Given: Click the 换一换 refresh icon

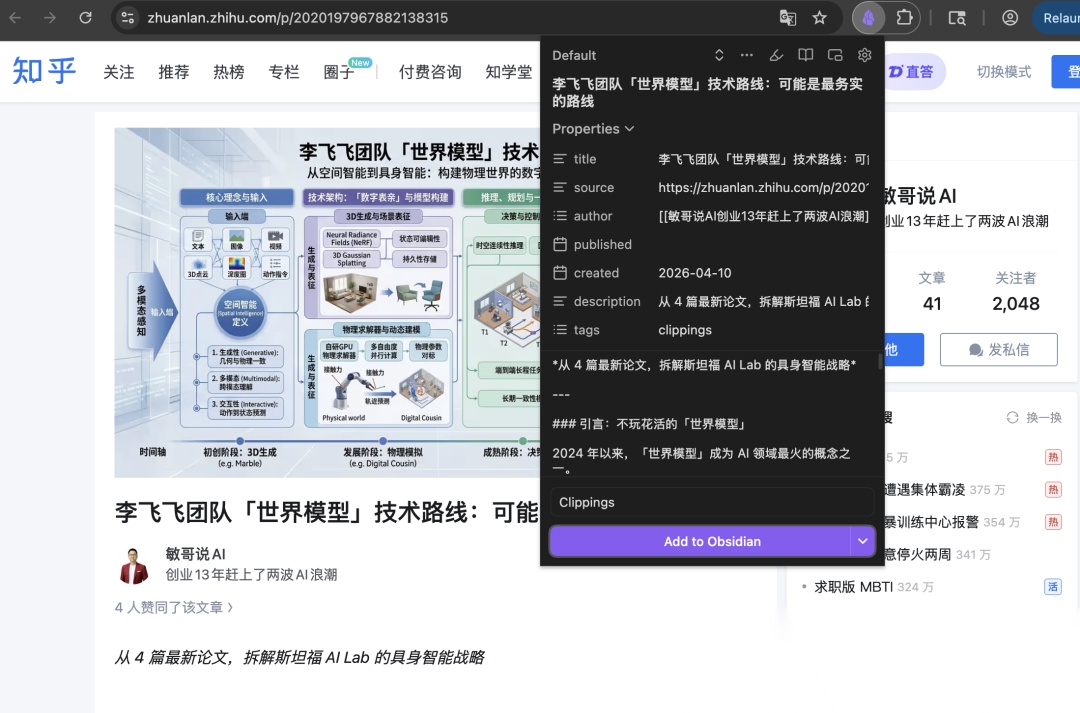Looking at the screenshot, I should point(1012,417).
